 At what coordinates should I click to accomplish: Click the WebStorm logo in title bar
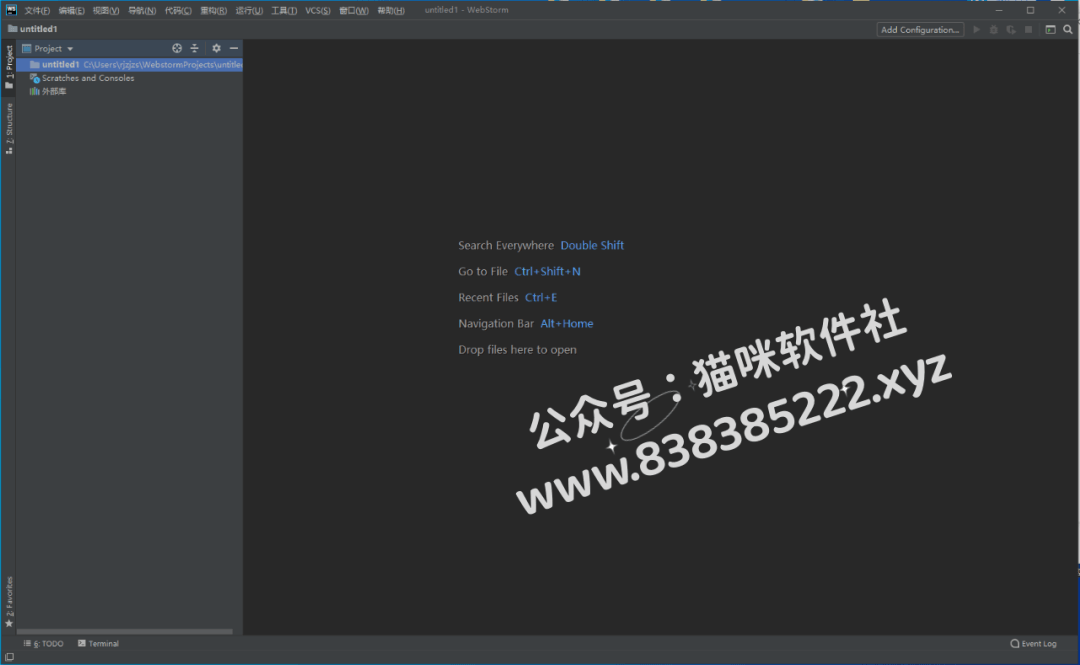(x=11, y=10)
